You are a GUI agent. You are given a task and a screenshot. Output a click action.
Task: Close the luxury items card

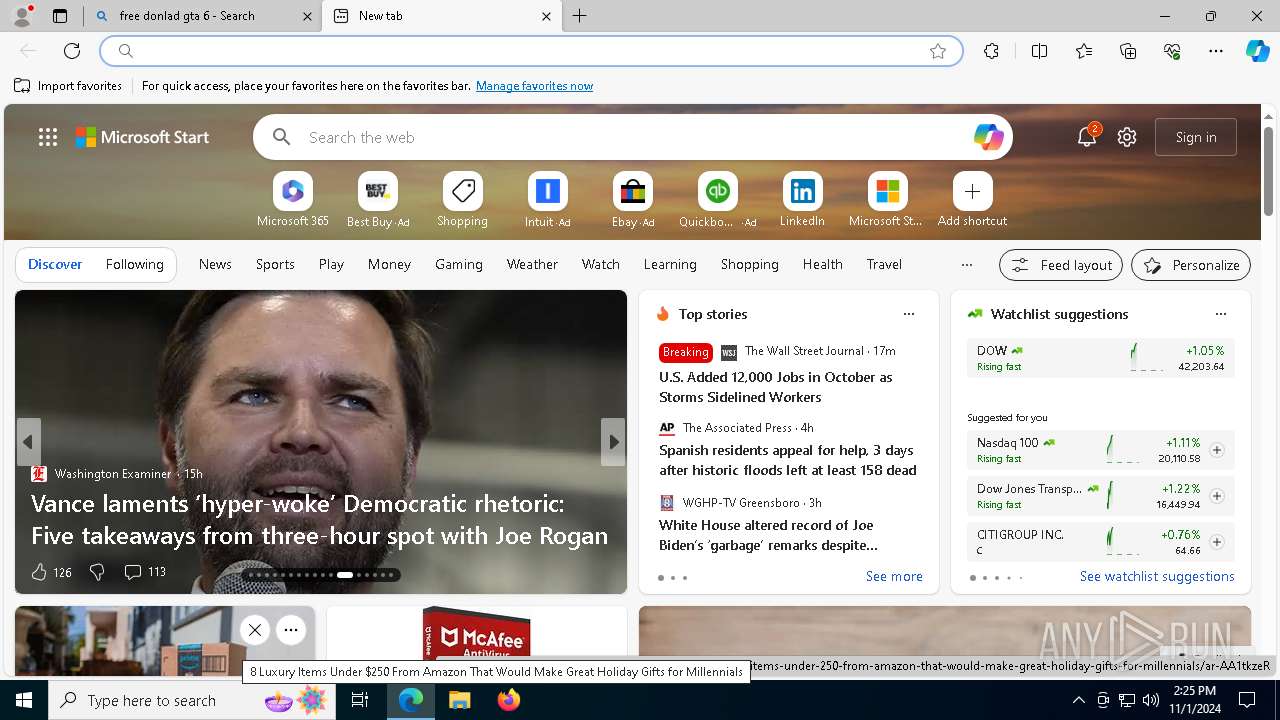tap(255, 630)
